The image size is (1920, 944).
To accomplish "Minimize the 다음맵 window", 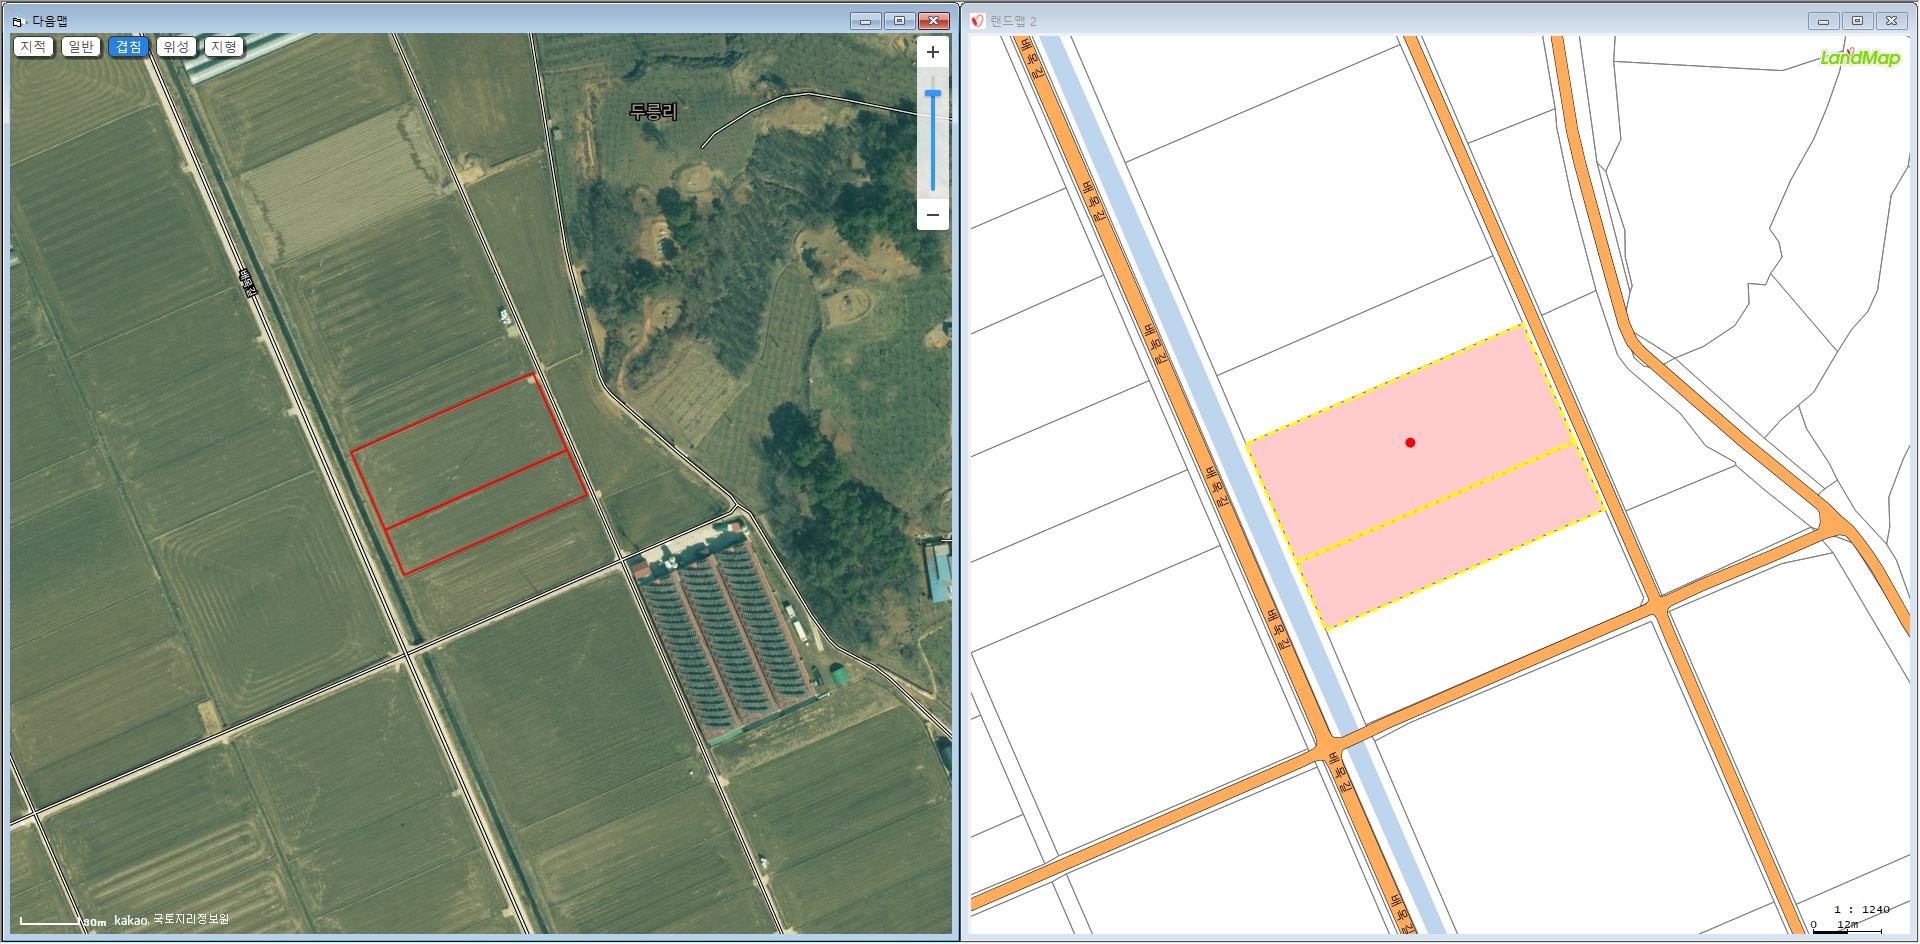I will pos(865,21).
